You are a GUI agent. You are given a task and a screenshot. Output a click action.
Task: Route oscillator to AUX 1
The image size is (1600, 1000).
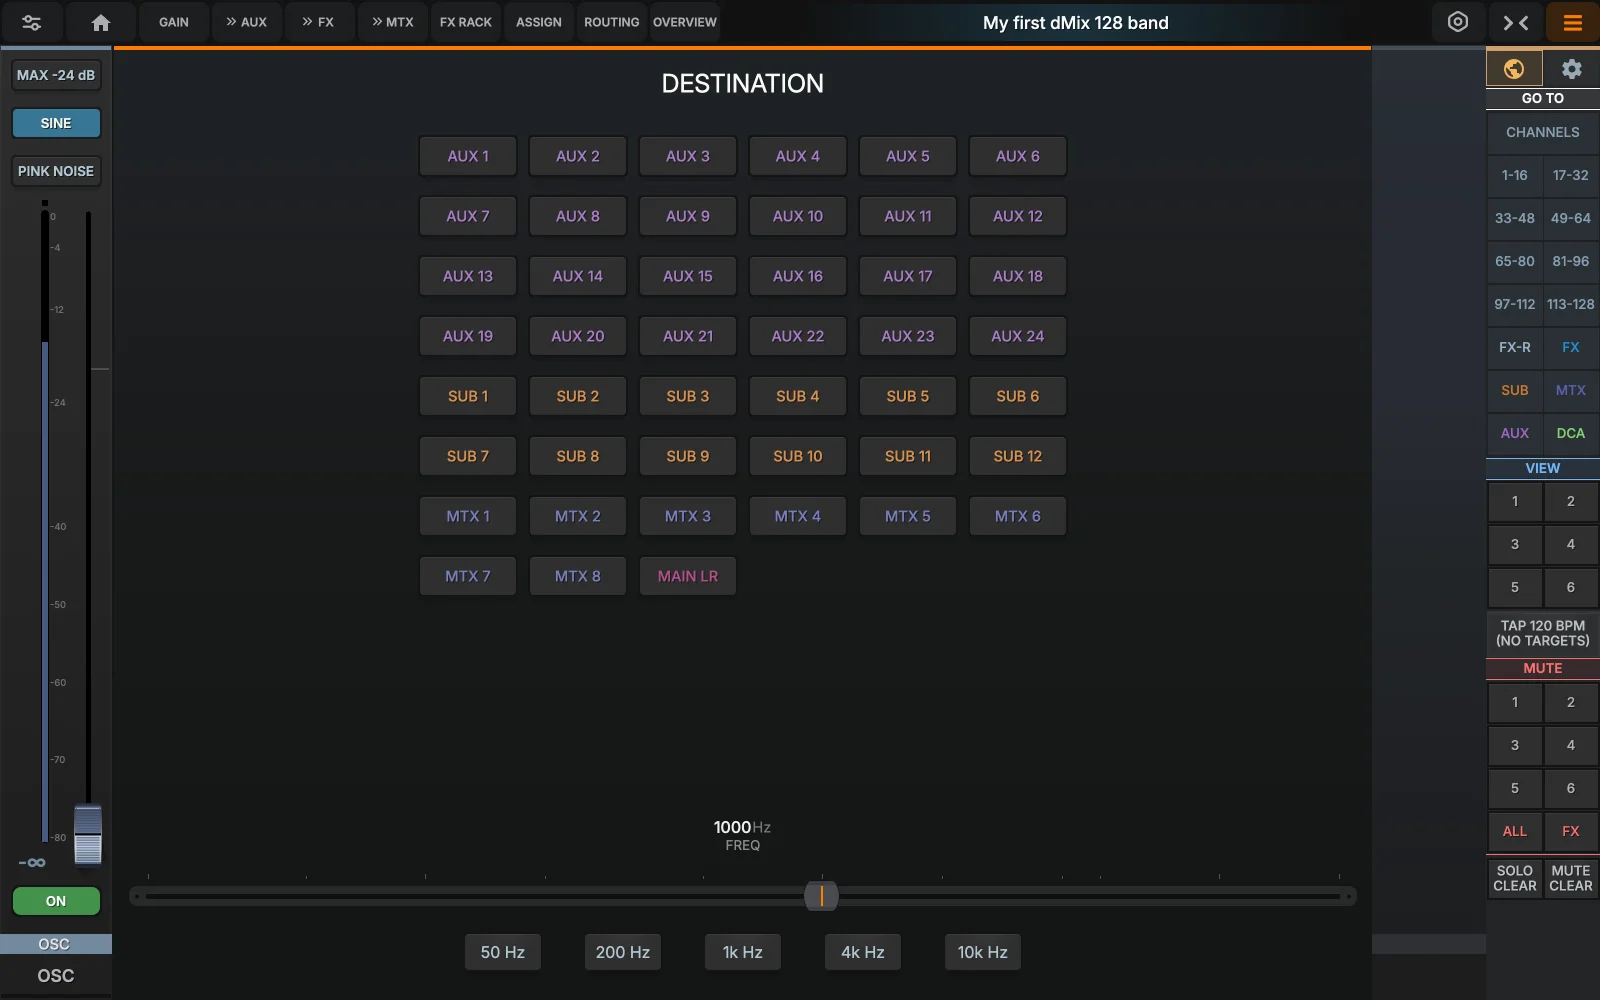[468, 156]
